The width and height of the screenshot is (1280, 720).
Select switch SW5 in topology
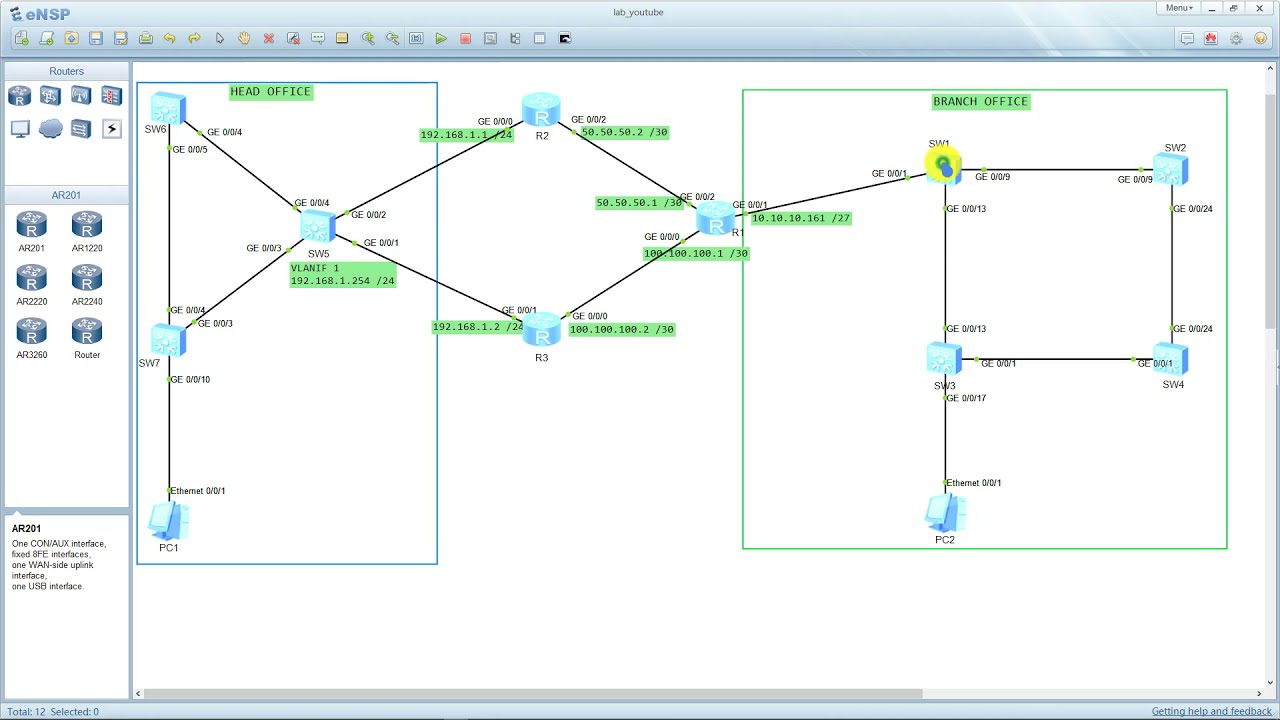pyautogui.click(x=318, y=227)
